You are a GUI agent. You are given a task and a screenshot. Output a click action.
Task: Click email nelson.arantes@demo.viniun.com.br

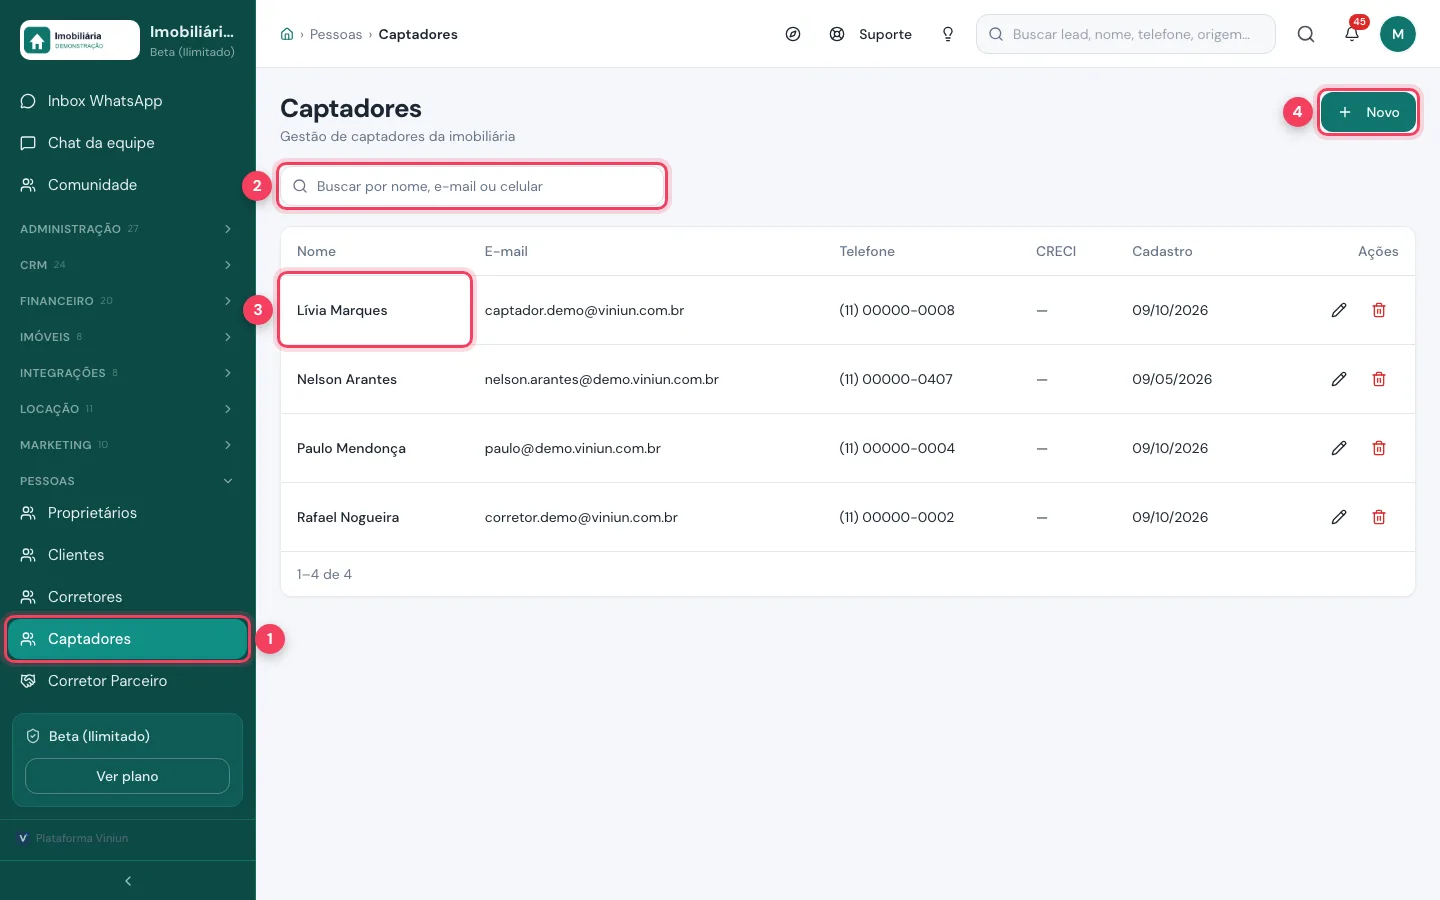click(x=602, y=379)
